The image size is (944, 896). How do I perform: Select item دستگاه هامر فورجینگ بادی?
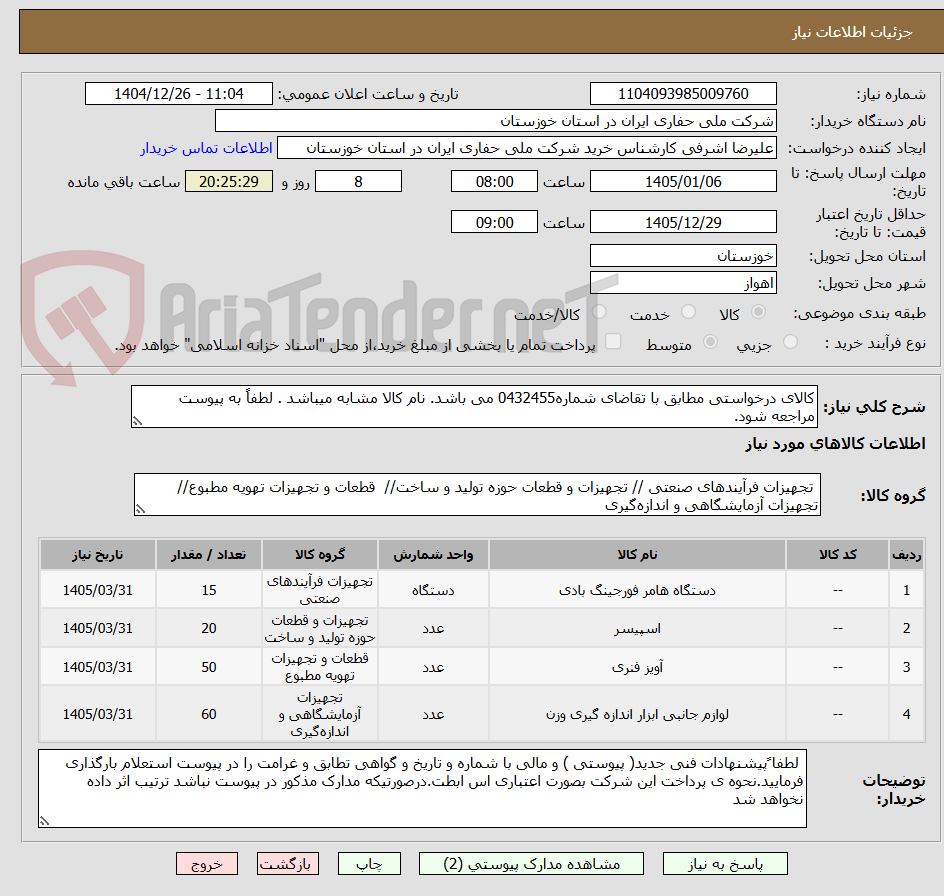click(637, 590)
